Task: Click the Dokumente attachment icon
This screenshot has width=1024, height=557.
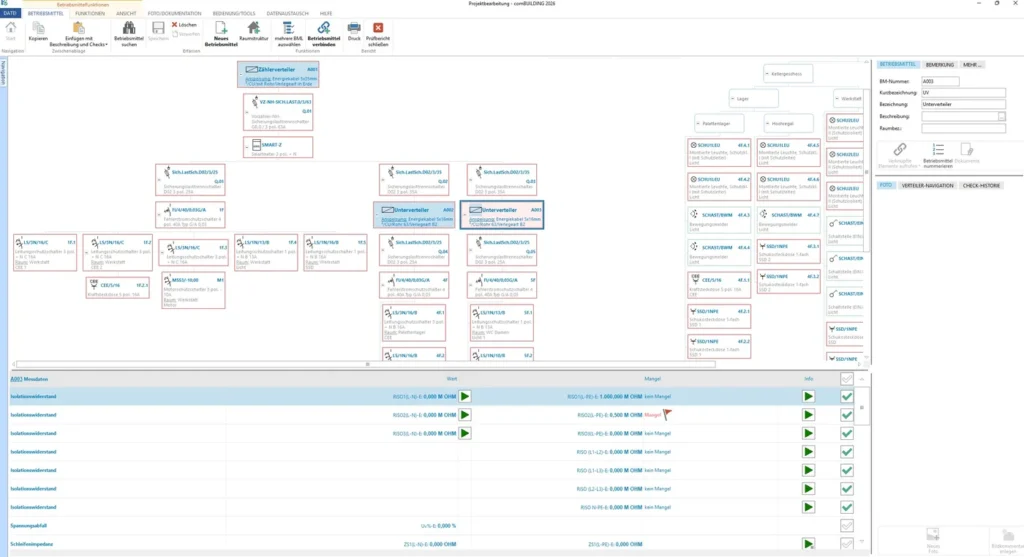Action: tap(967, 150)
